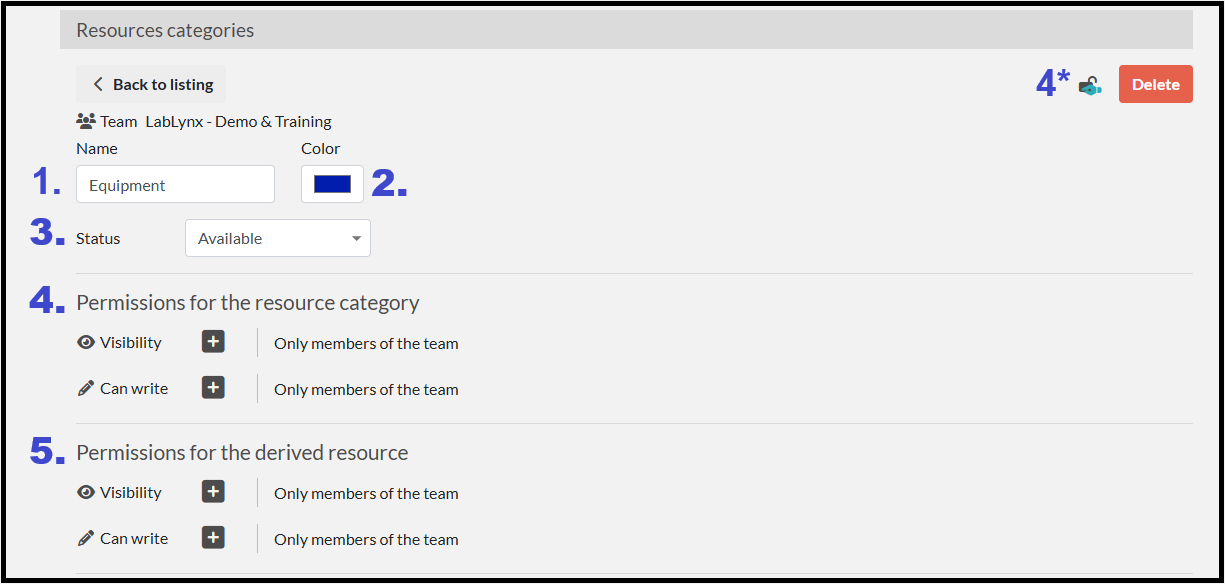Add write permission for the resource category
1225x584 pixels.
(213, 388)
